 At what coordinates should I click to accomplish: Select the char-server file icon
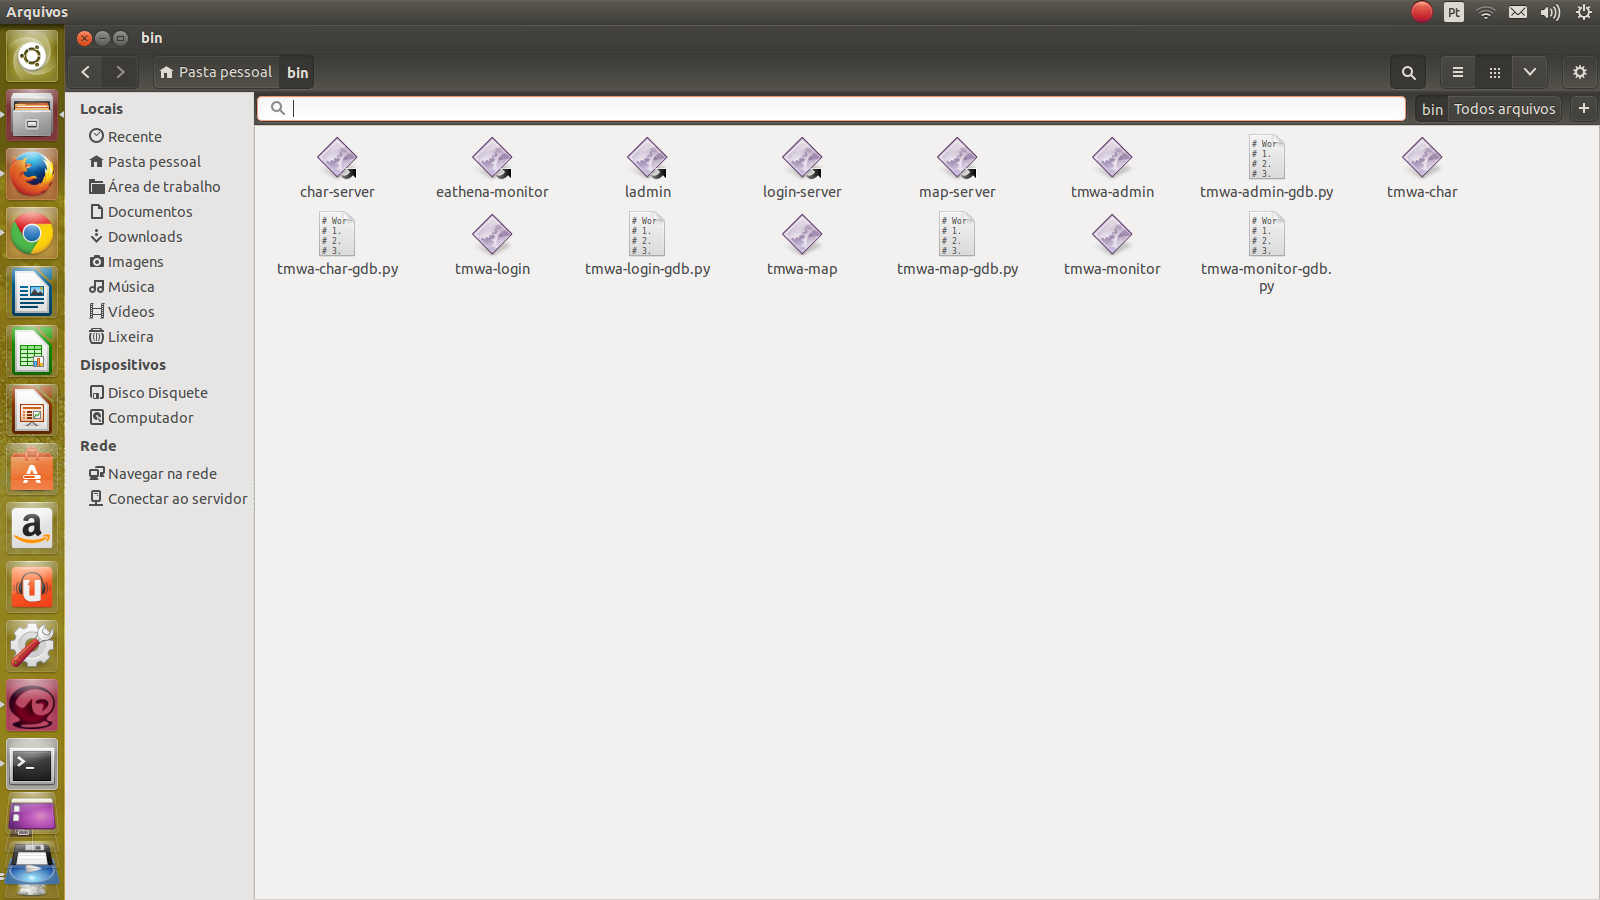337,158
